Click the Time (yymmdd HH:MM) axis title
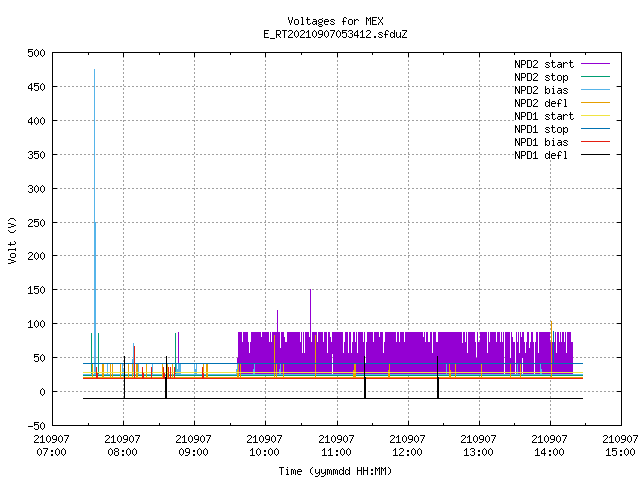The height and width of the screenshot is (480, 640). (335, 471)
